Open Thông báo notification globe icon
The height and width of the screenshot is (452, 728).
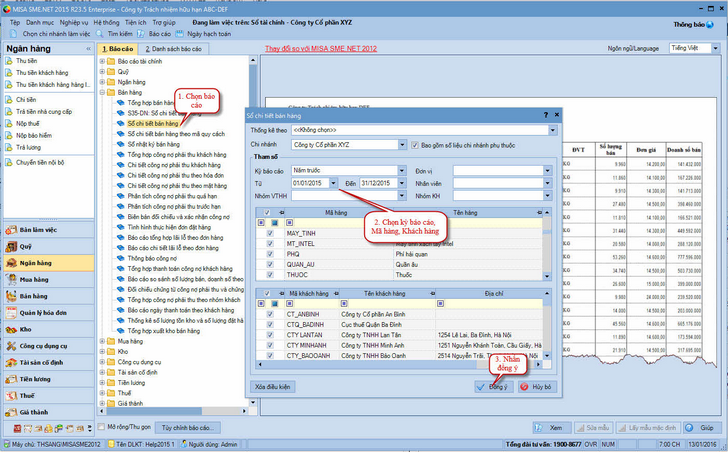(710, 25)
